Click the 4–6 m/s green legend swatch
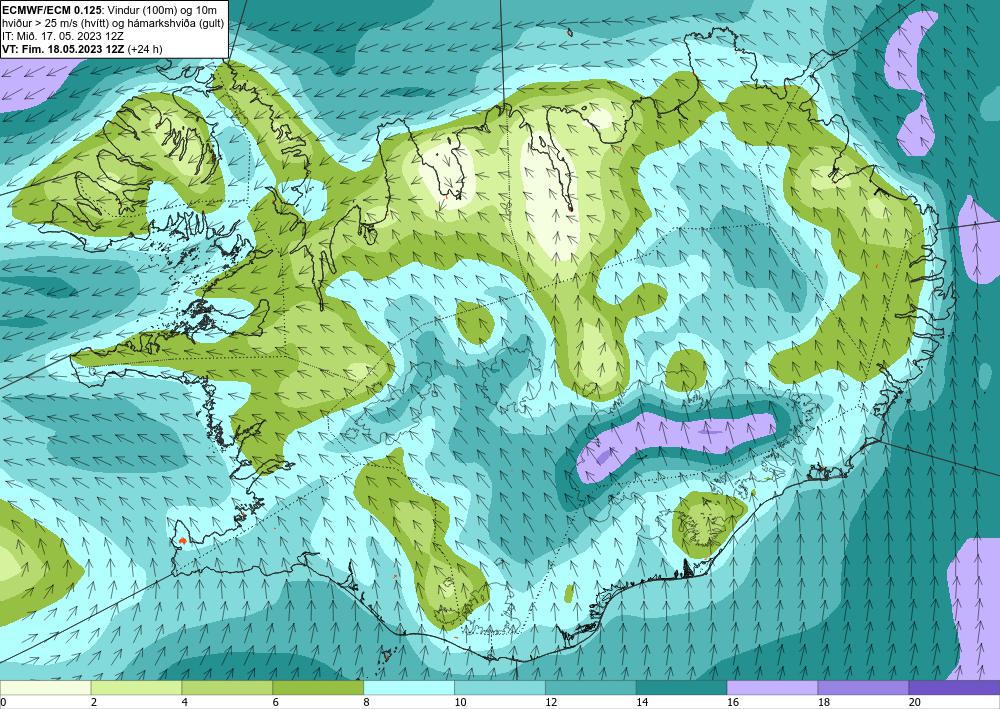The image size is (1000, 709). tap(227, 687)
